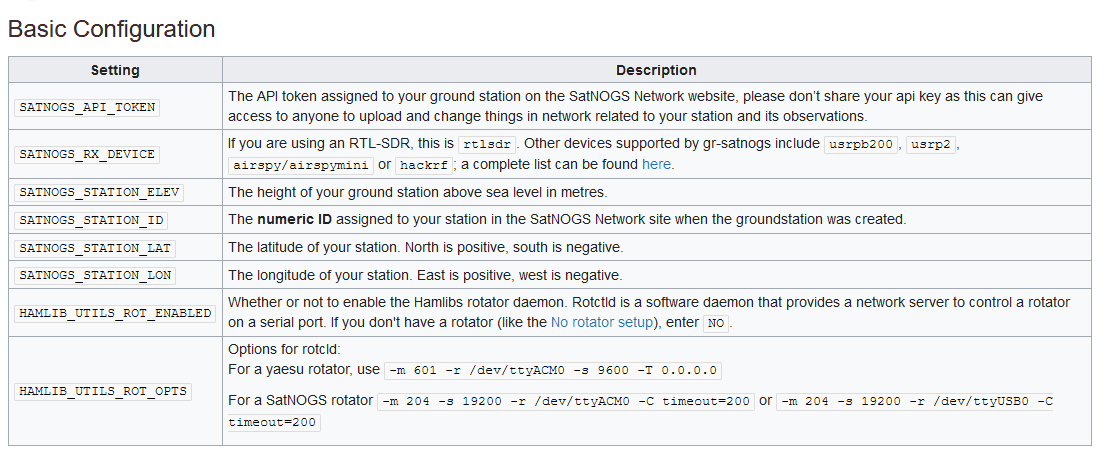Click the SATNOGS_STATION_ID setting name
This screenshot has height=456, width=1109.
[92, 220]
